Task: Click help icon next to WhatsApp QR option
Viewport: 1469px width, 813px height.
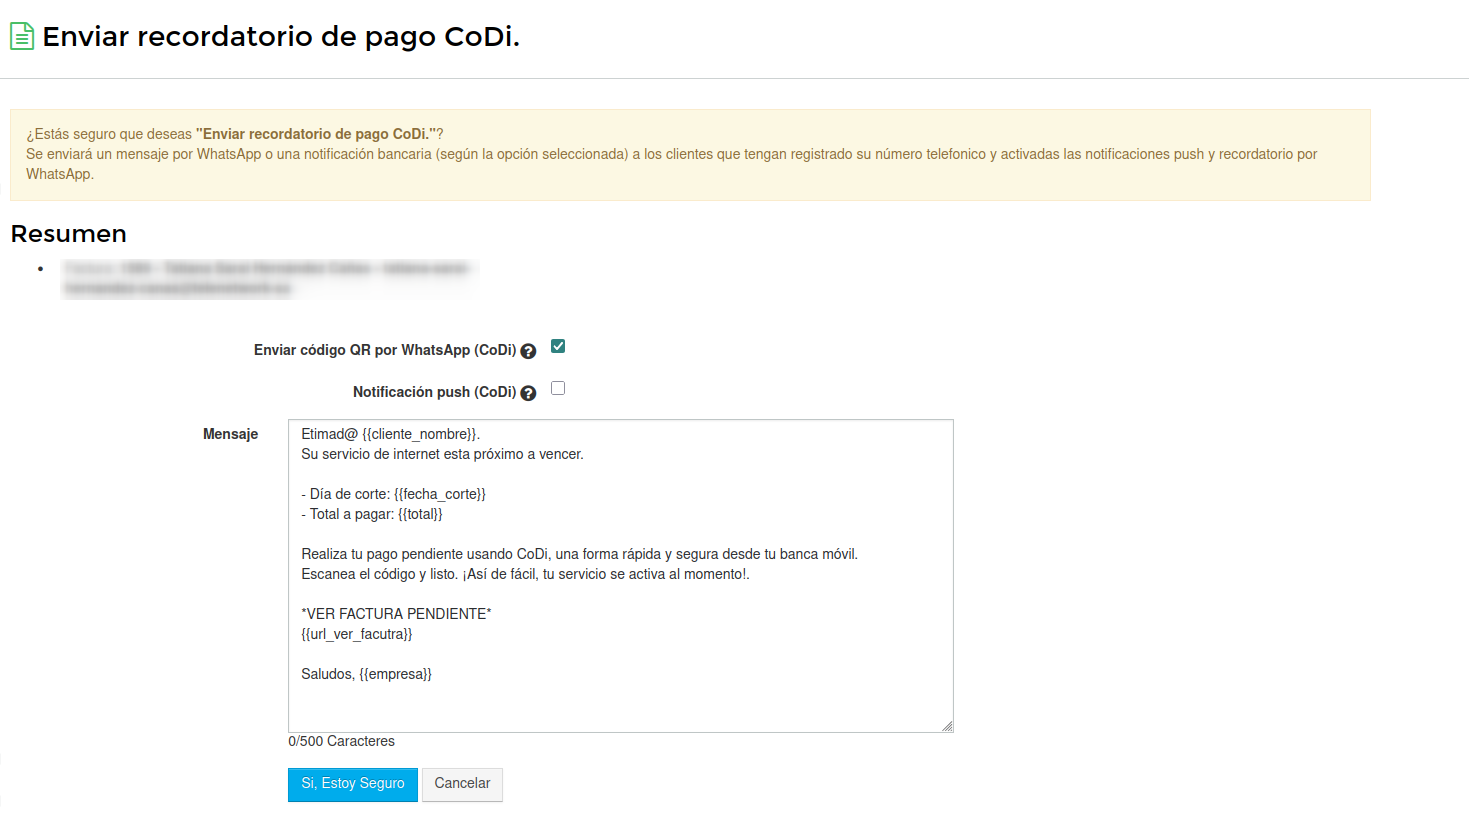Action: point(528,351)
